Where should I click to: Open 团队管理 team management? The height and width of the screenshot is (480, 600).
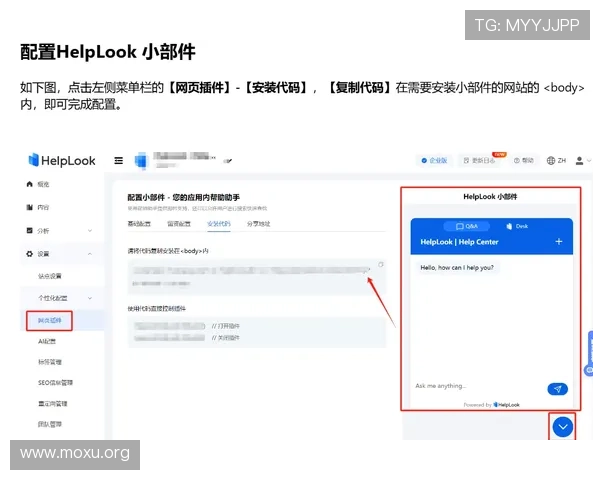point(50,424)
